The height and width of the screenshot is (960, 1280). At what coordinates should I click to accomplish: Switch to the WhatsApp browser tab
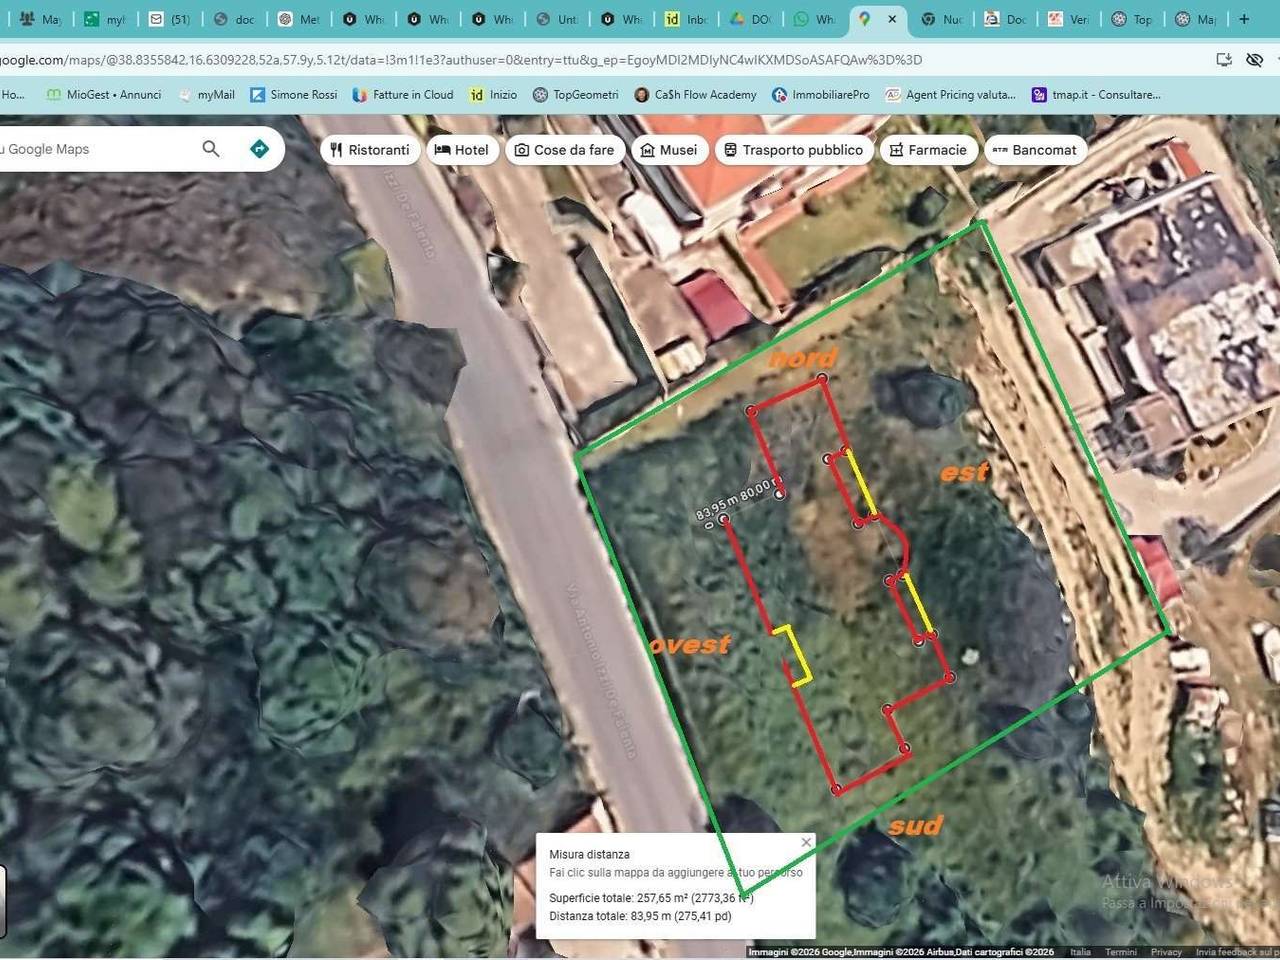pos(814,19)
